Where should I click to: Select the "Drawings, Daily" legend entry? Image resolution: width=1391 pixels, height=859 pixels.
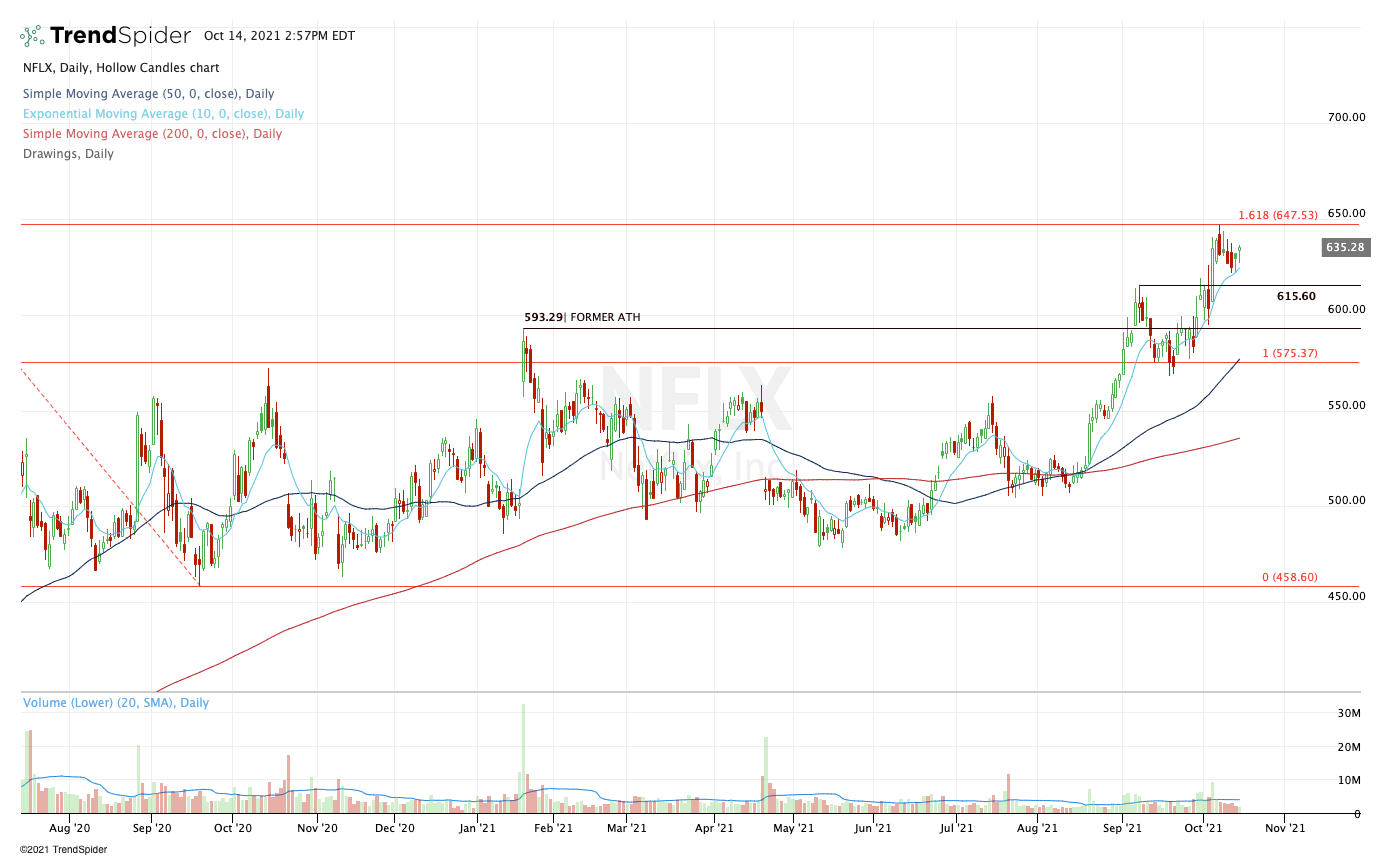tap(68, 154)
